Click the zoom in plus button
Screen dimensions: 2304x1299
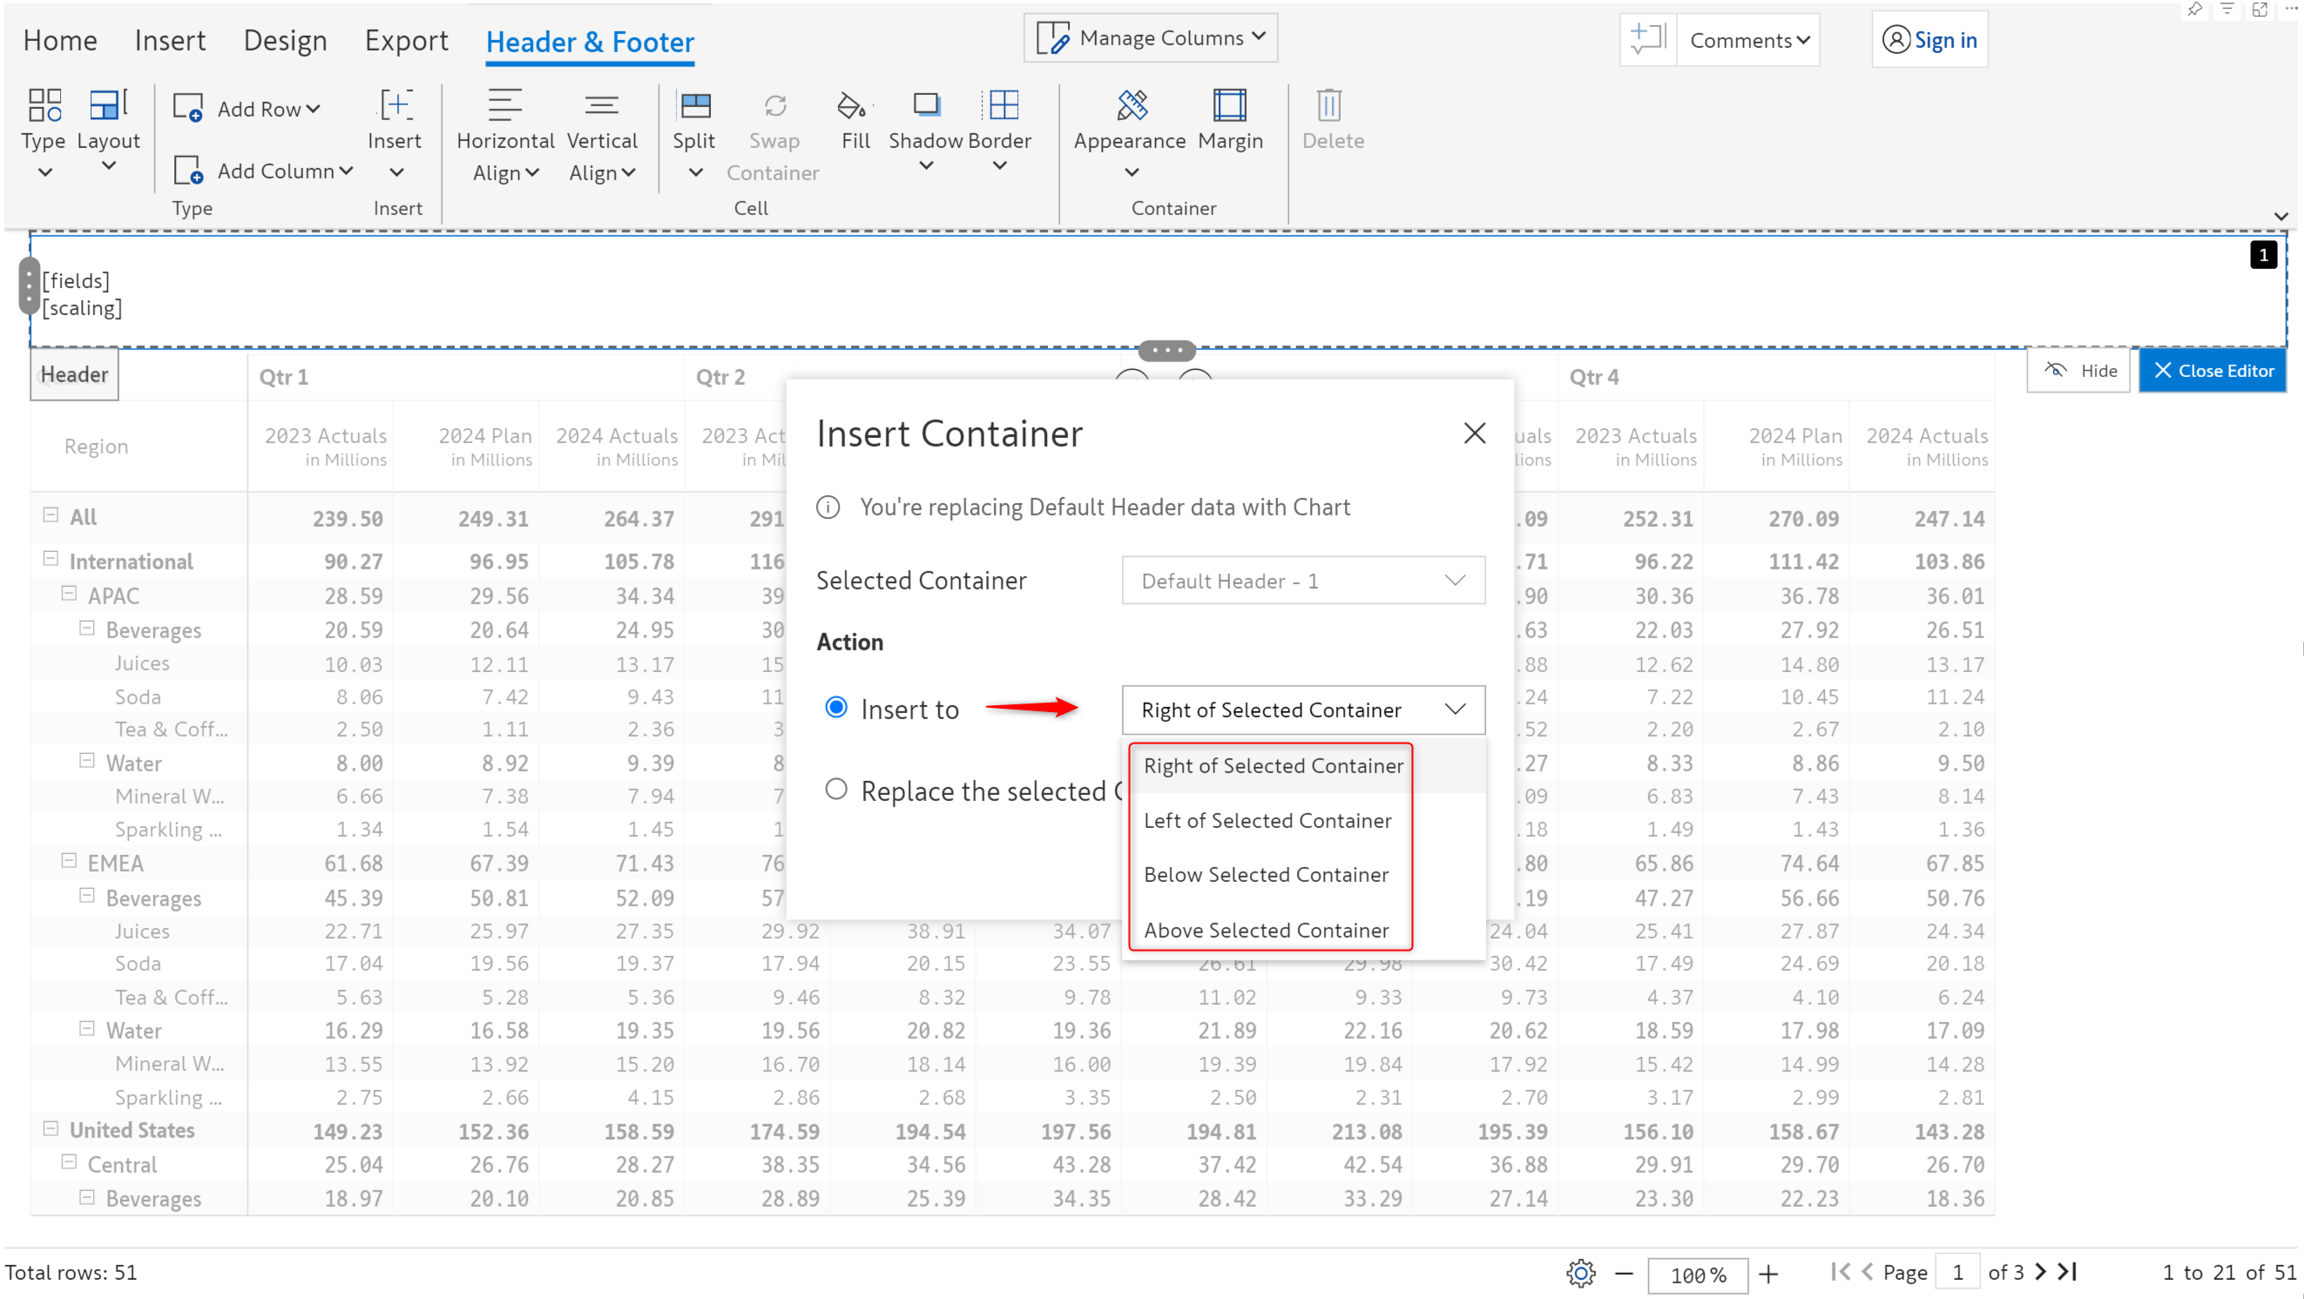1769,1273
